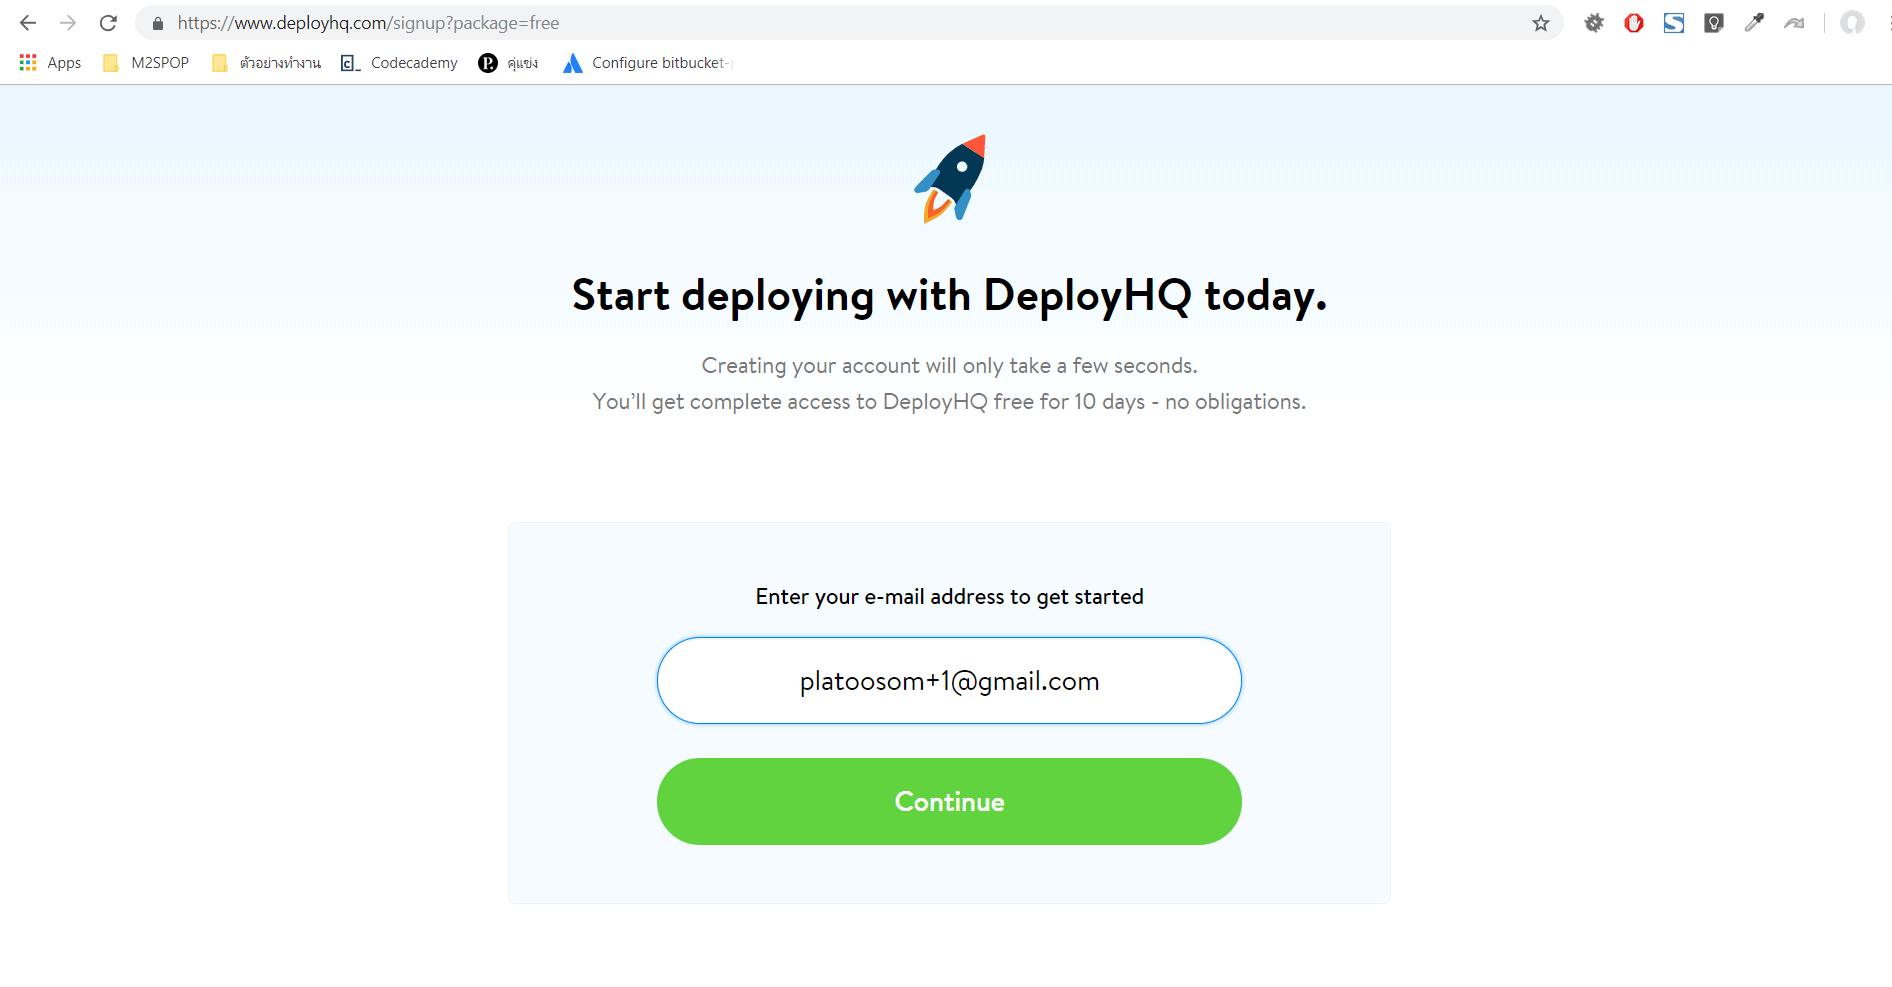Viewport: 1892px width, 987px height.
Task: Click the Chrome profile avatar icon
Action: click(1852, 22)
